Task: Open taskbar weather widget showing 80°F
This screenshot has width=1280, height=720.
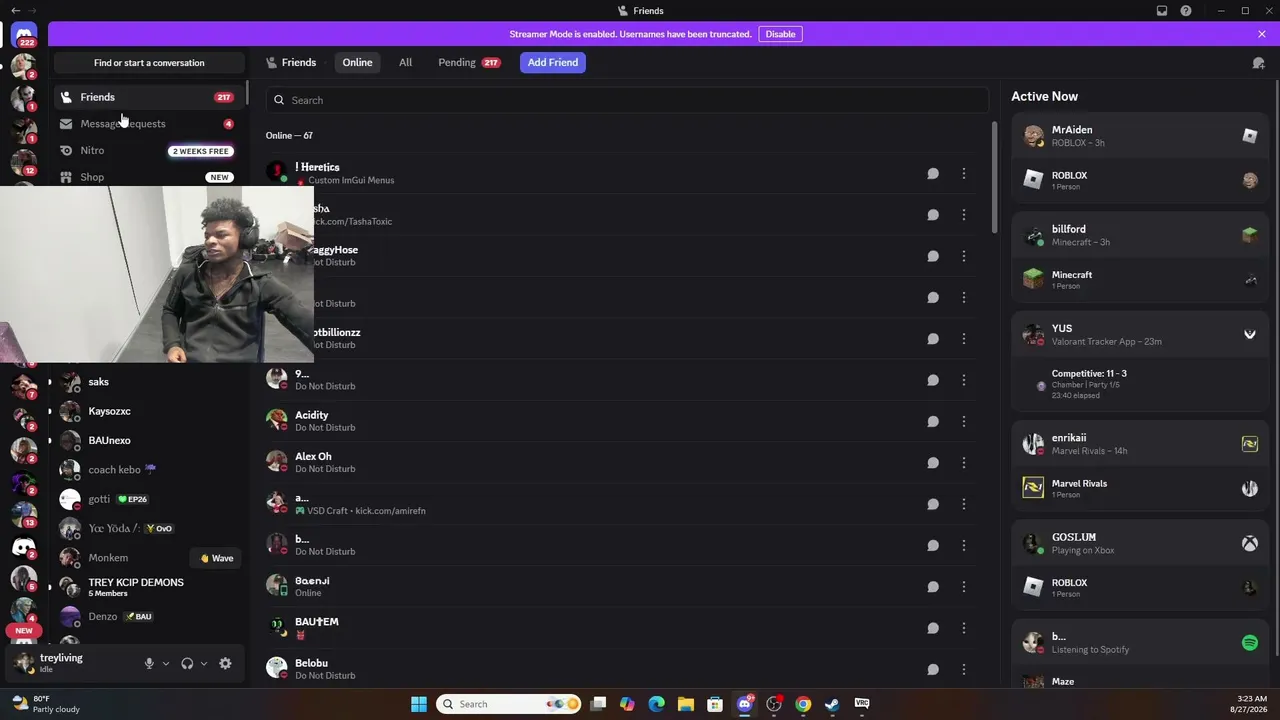Action: (45, 704)
